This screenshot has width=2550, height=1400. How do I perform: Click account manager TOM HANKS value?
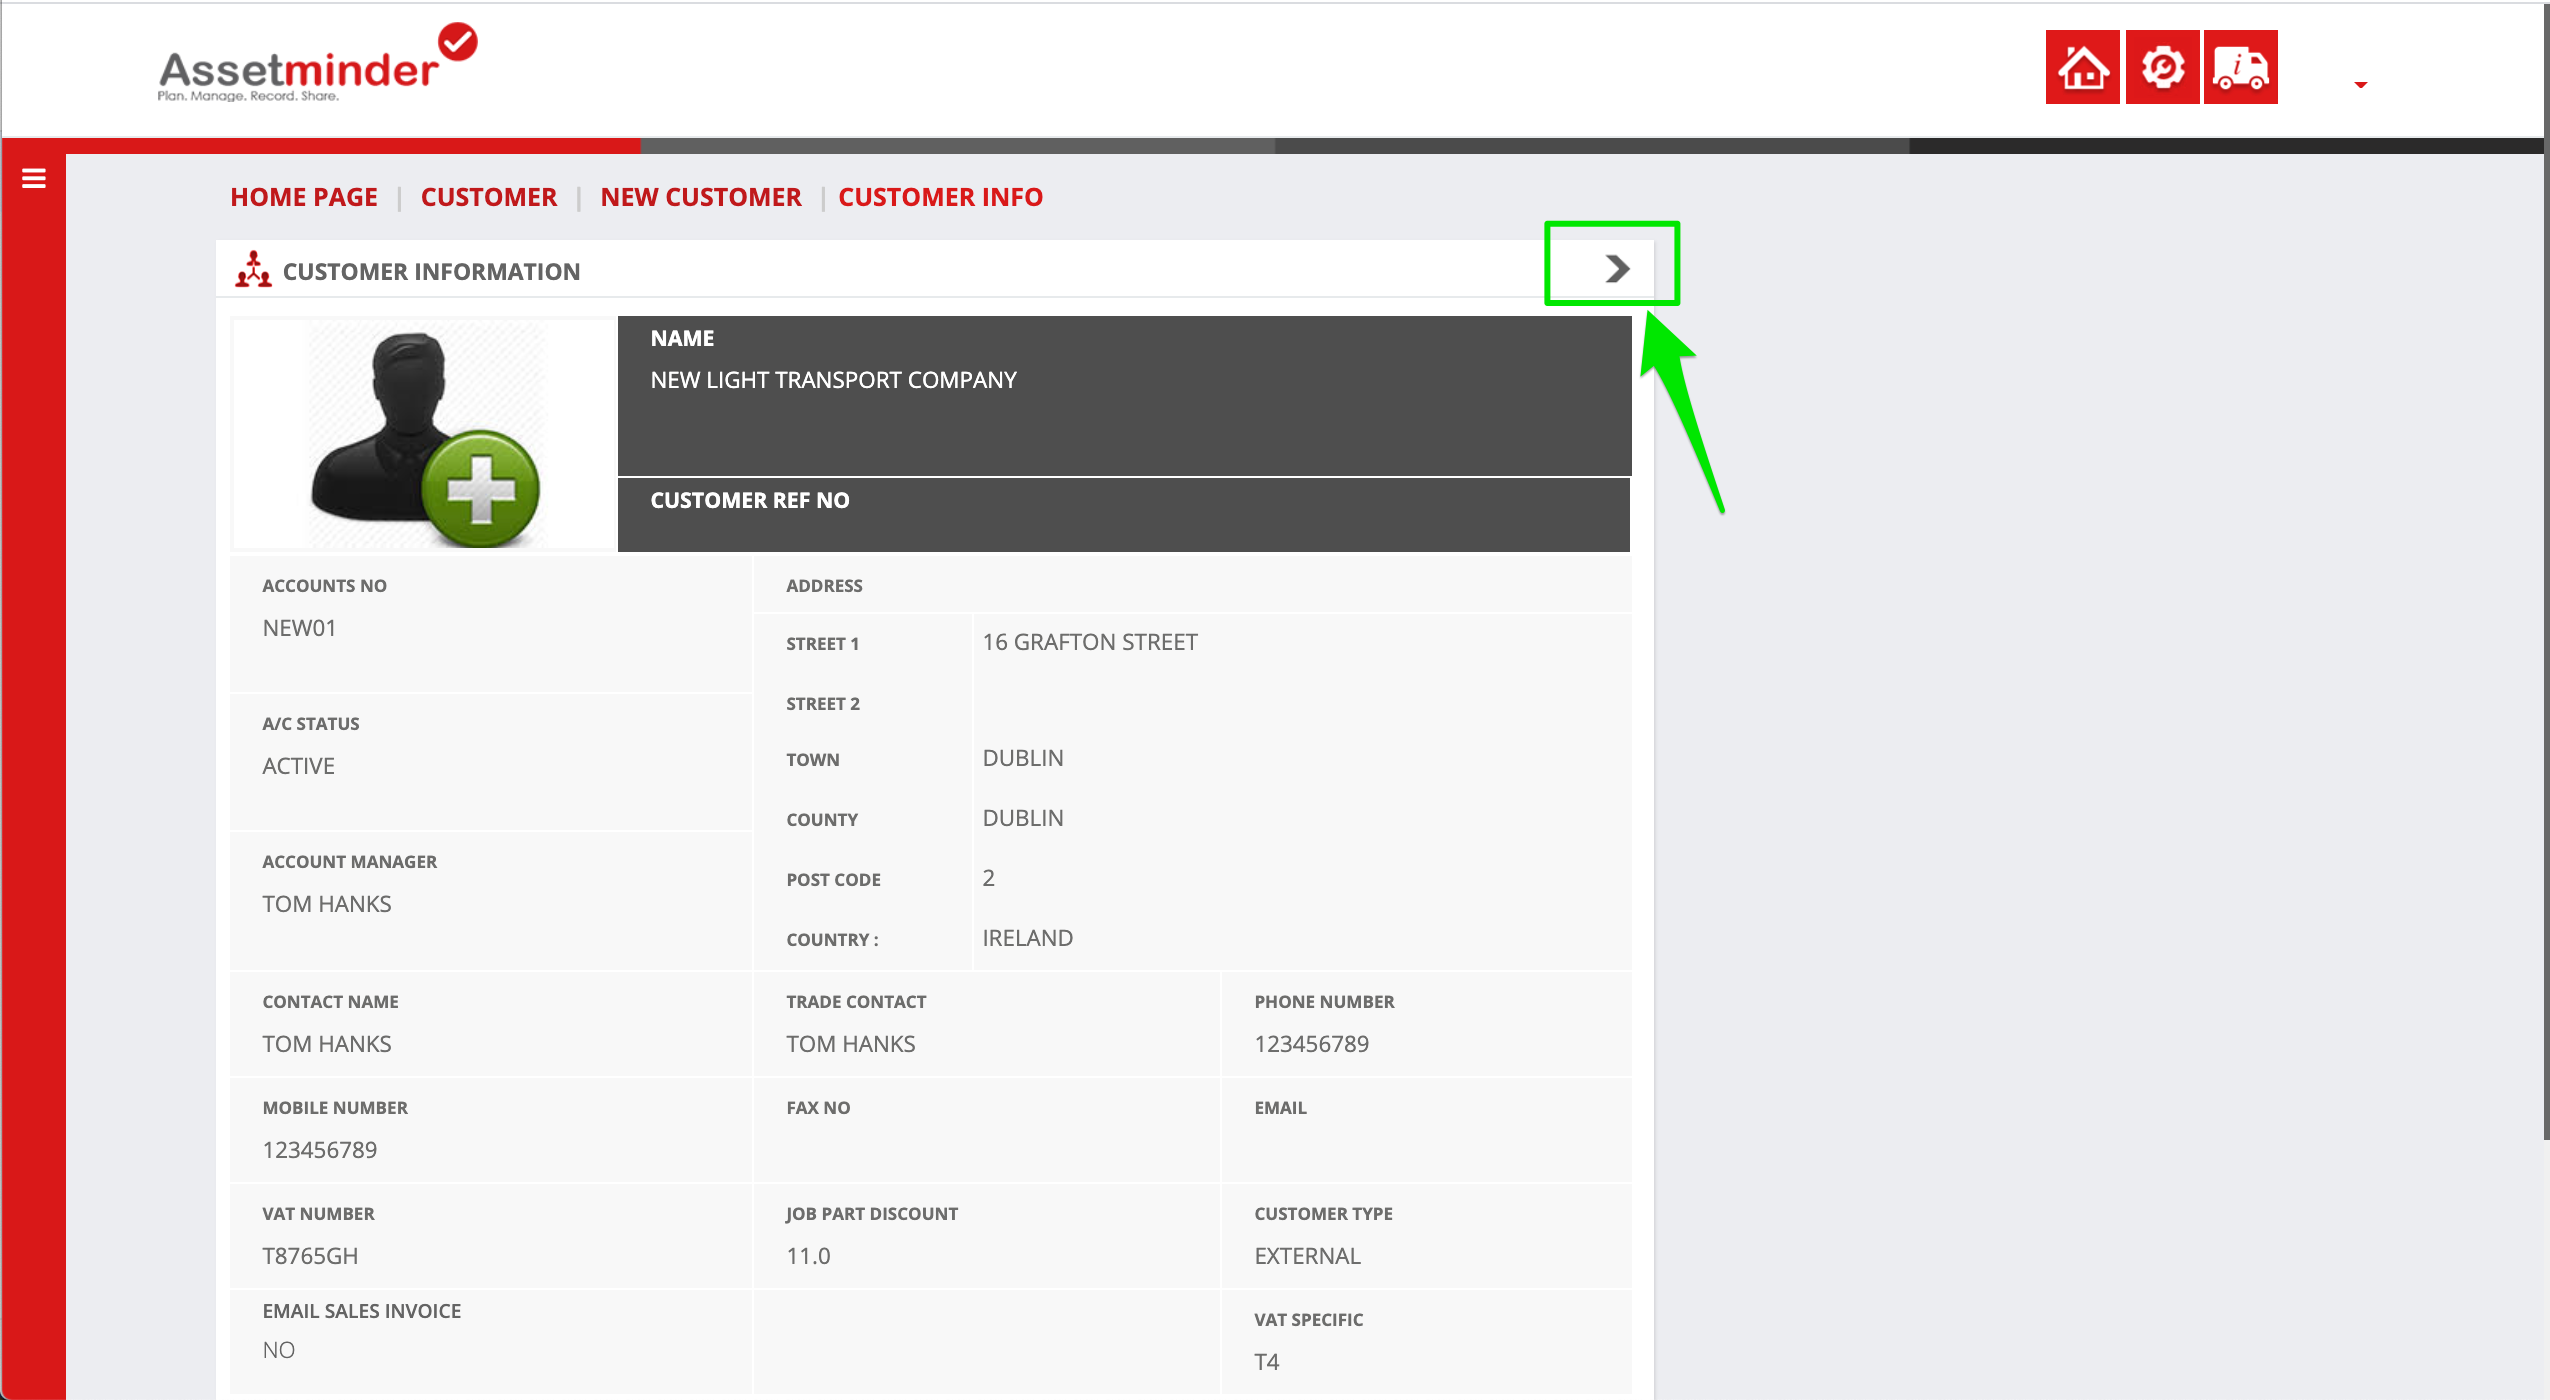tap(327, 904)
